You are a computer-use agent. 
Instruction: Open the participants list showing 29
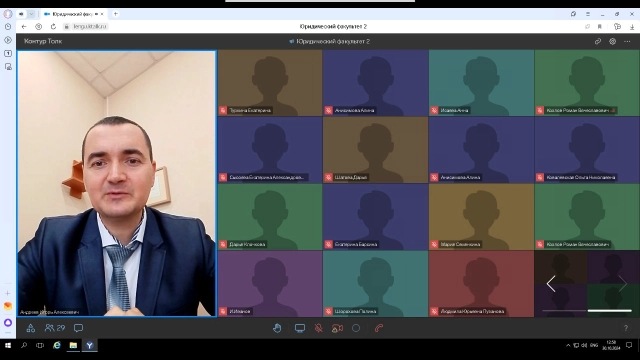coord(55,328)
